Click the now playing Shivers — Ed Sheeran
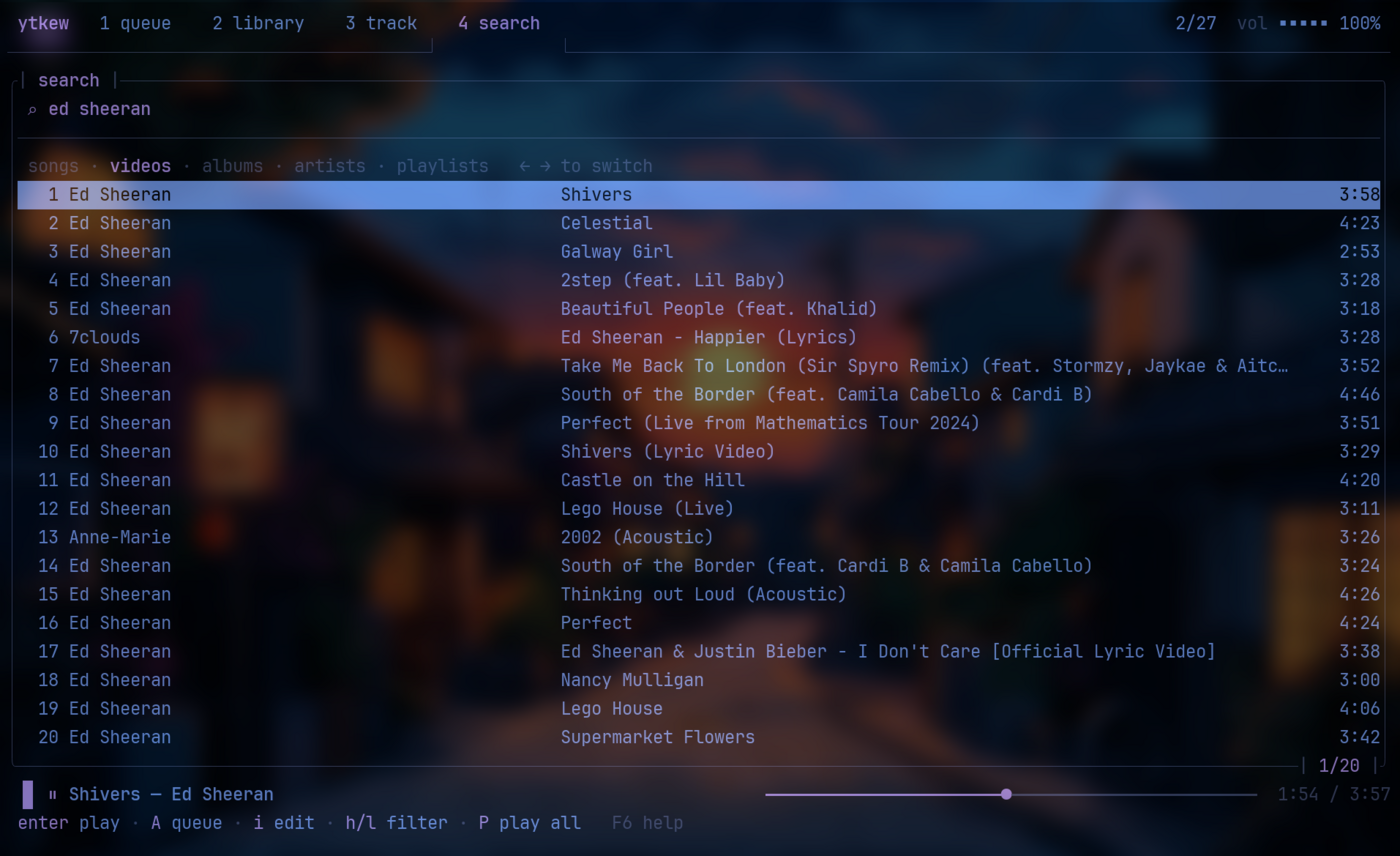 pyautogui.click(x=171, y=795)
